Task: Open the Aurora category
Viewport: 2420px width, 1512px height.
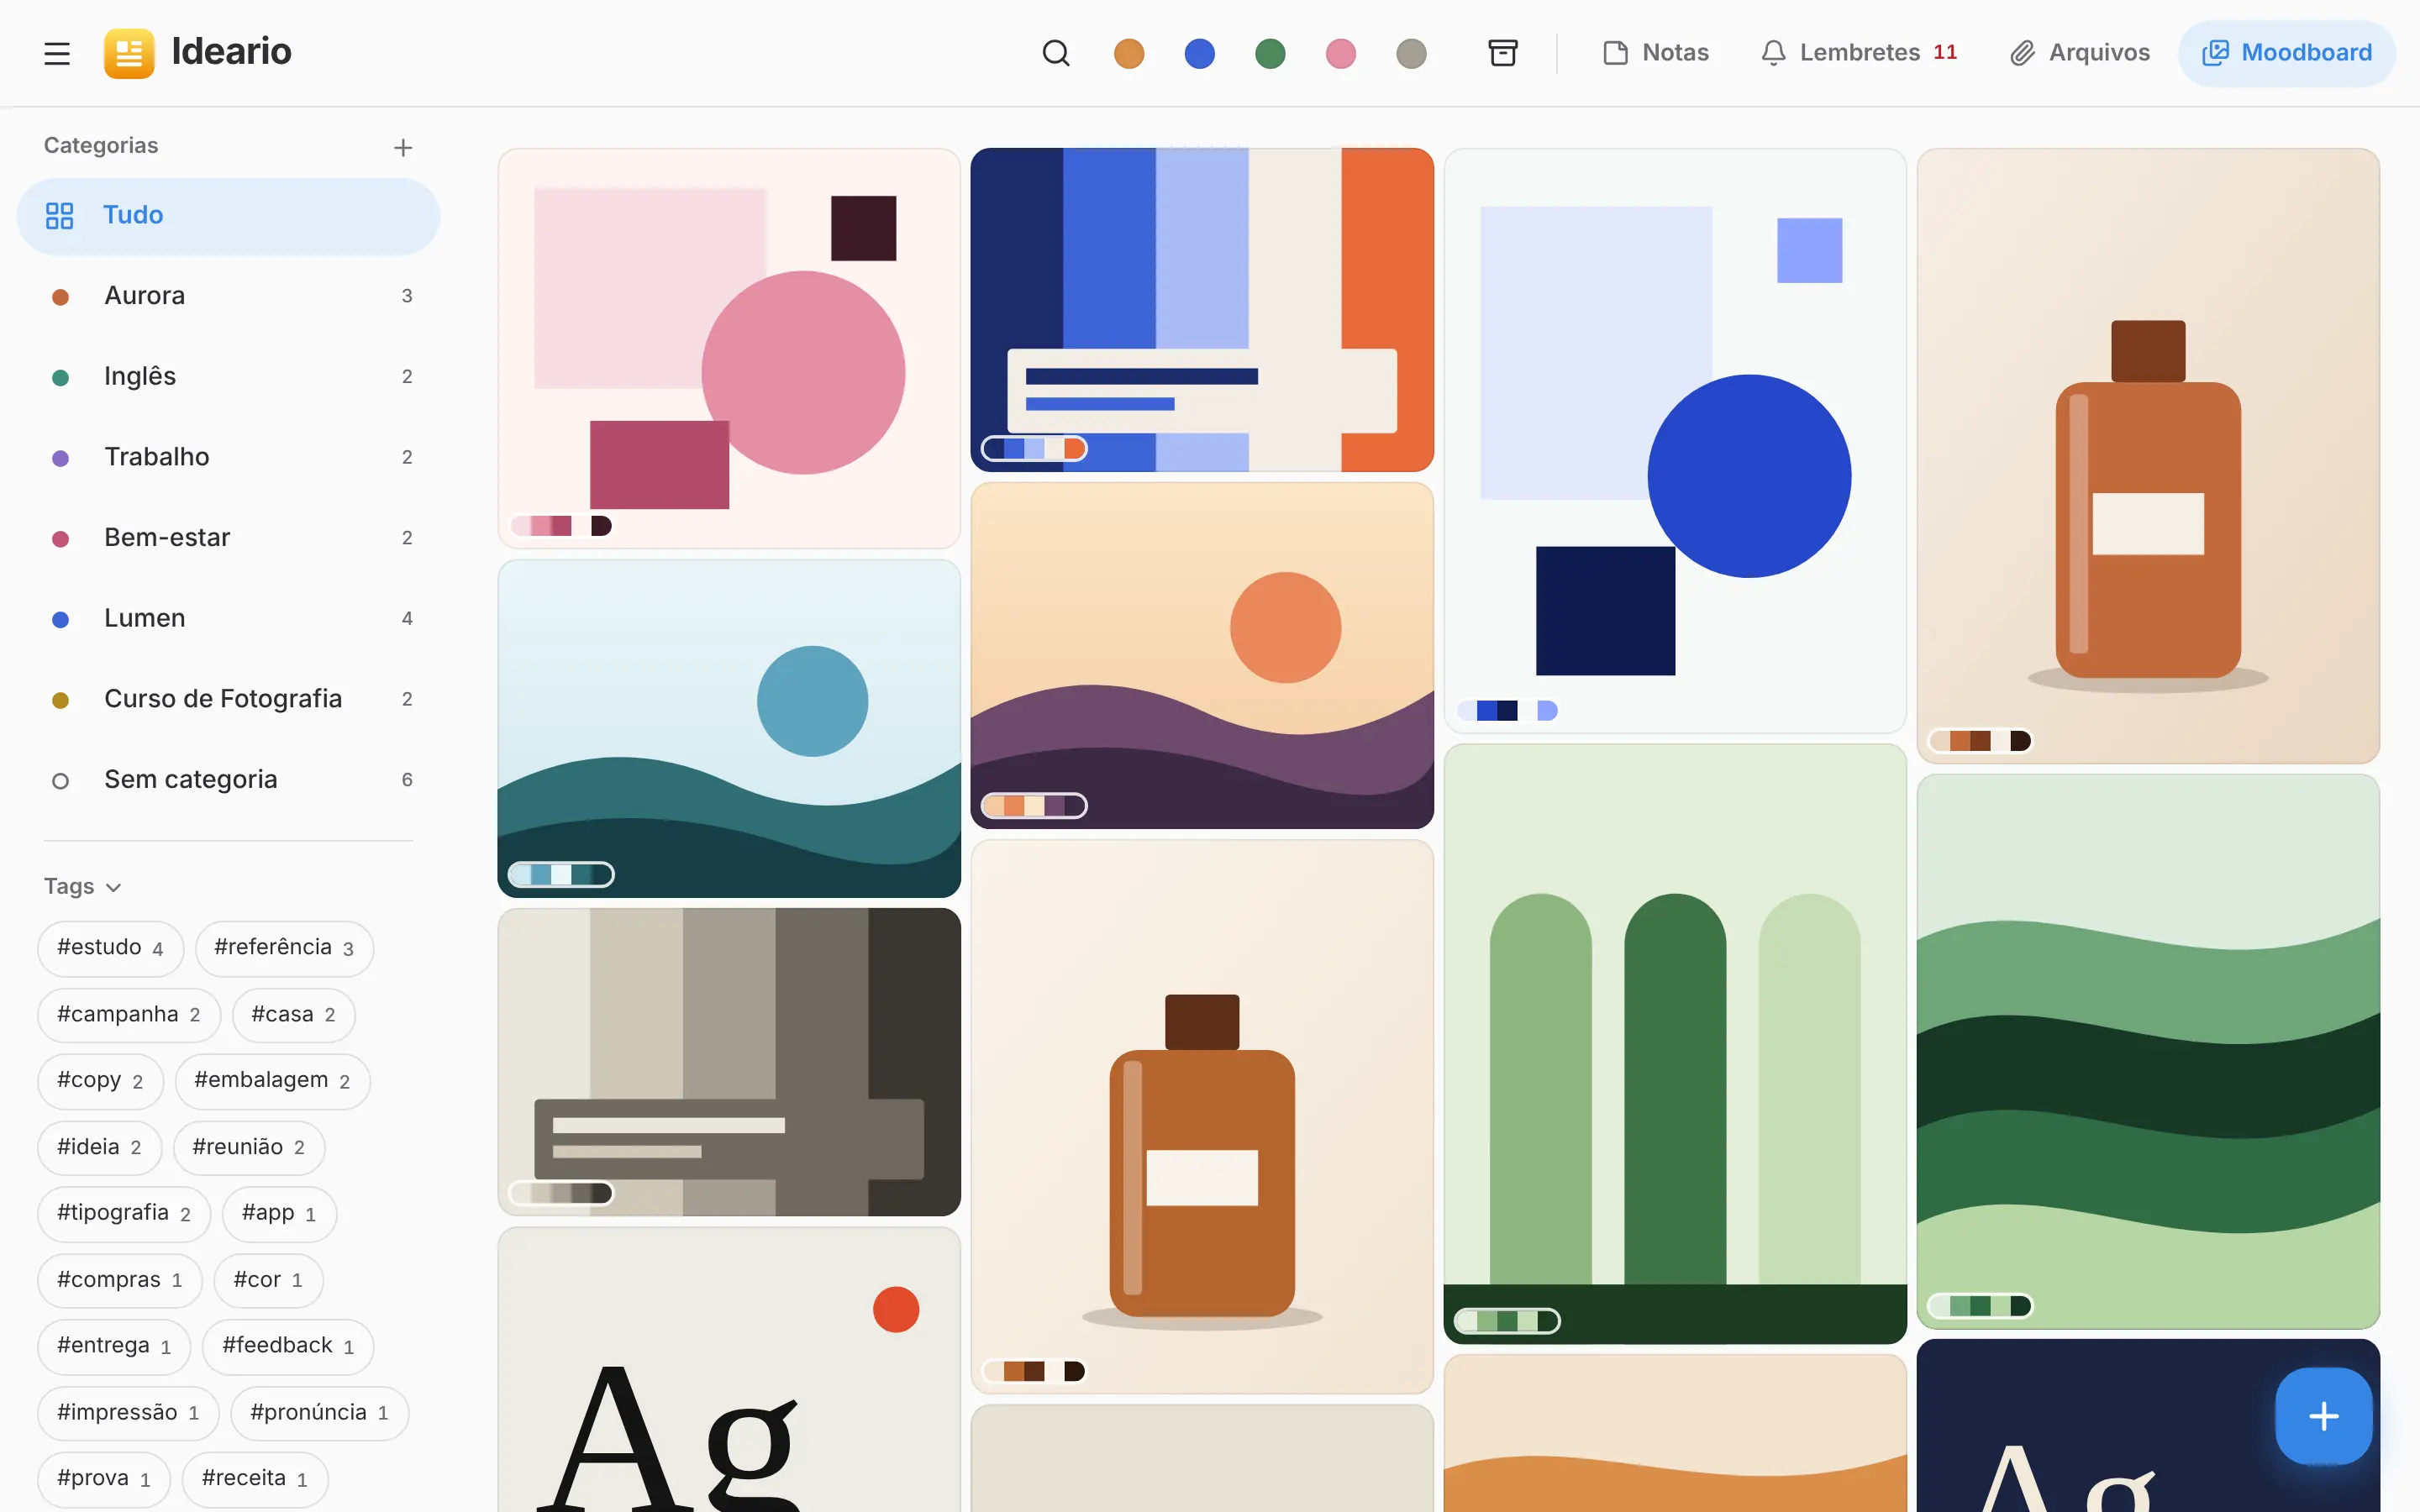Action: (228, 296)
